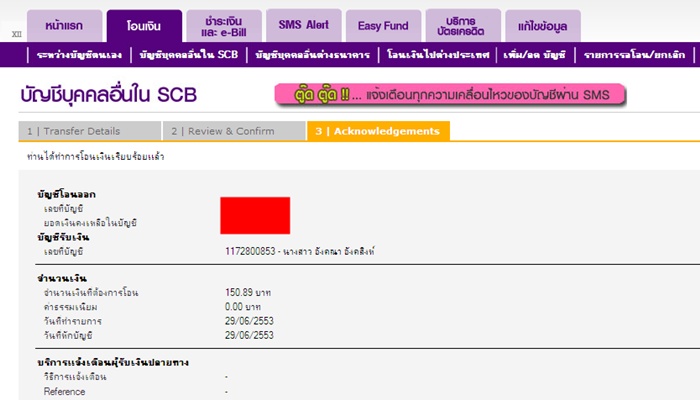Click the บัญชีรับเงิน section heading
700x400 pixels.
click(63, 237)
